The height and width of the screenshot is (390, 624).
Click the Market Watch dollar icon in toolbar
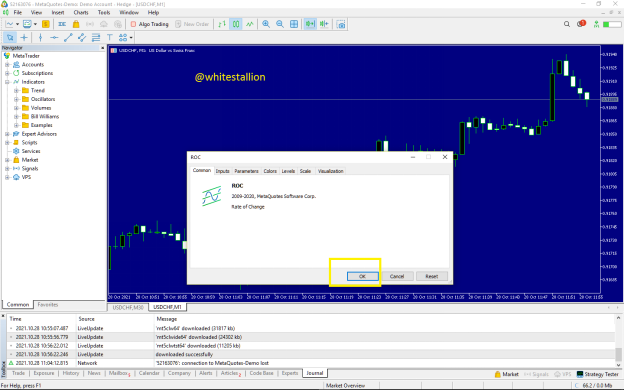click(46, 24)
